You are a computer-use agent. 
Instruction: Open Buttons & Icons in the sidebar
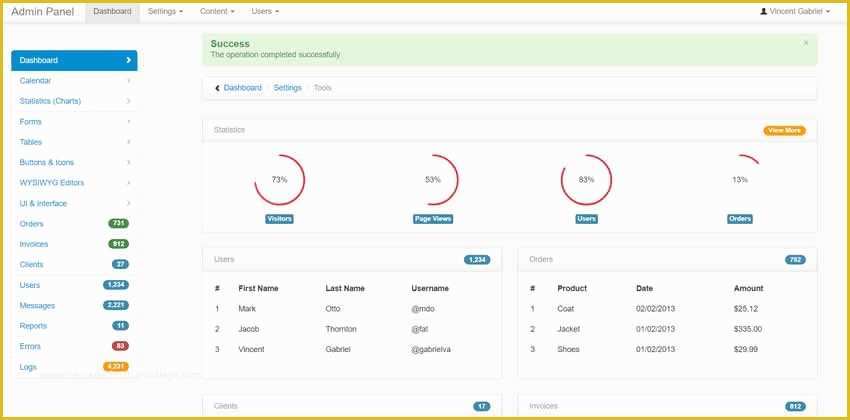(74, 162)
